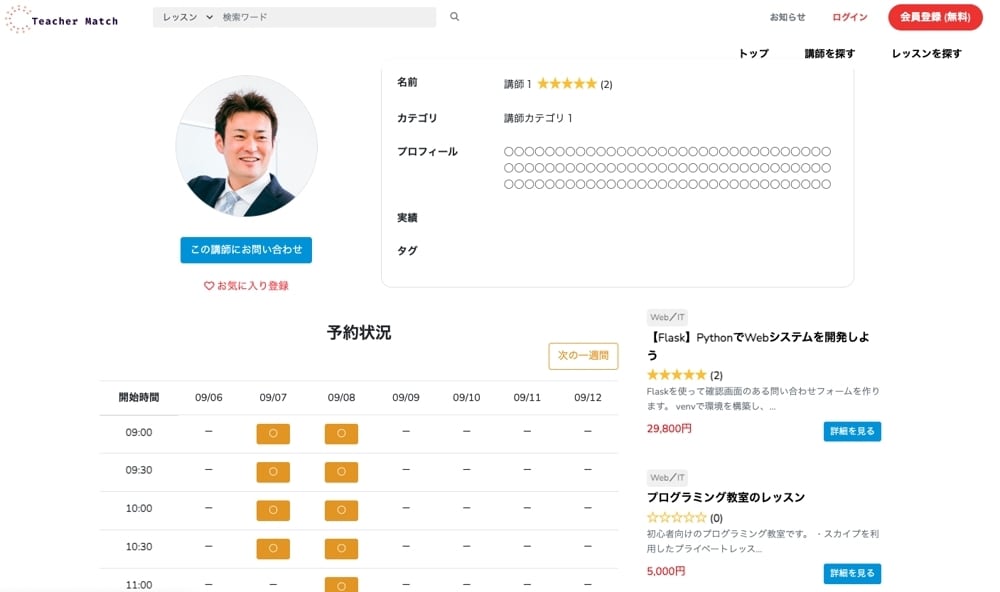Viewport: 1000px width, 592px height.
Task: Go to the トップ menu item
Action: coord(753,54)
